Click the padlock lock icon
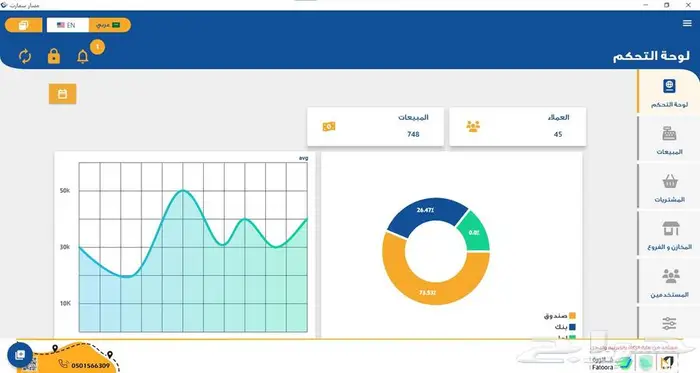Image resolution: width=700 pixels, height=373 pixels. [54, 56]
